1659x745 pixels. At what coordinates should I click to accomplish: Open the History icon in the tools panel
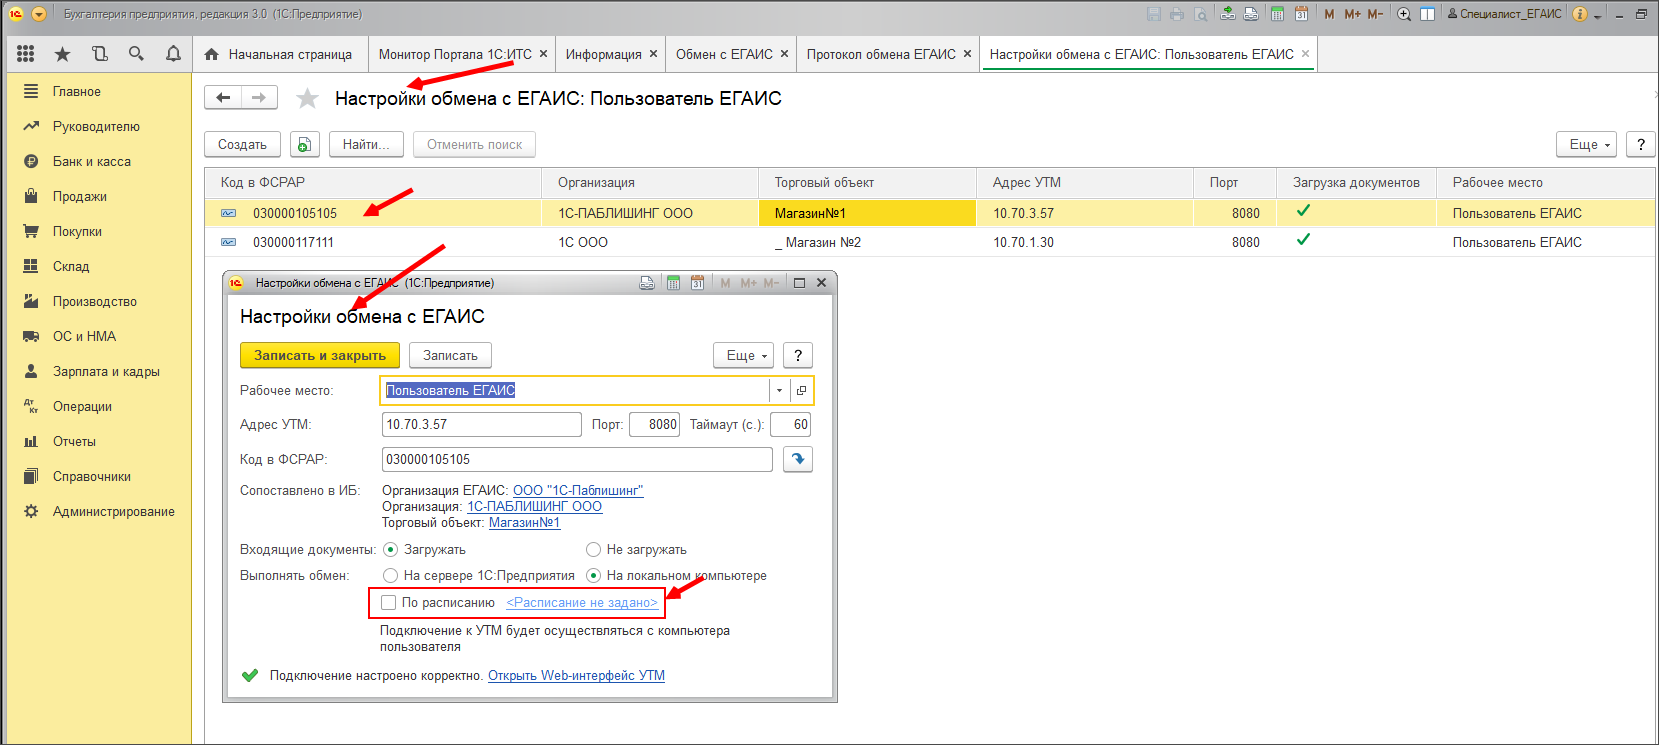[x=99, y=54]
